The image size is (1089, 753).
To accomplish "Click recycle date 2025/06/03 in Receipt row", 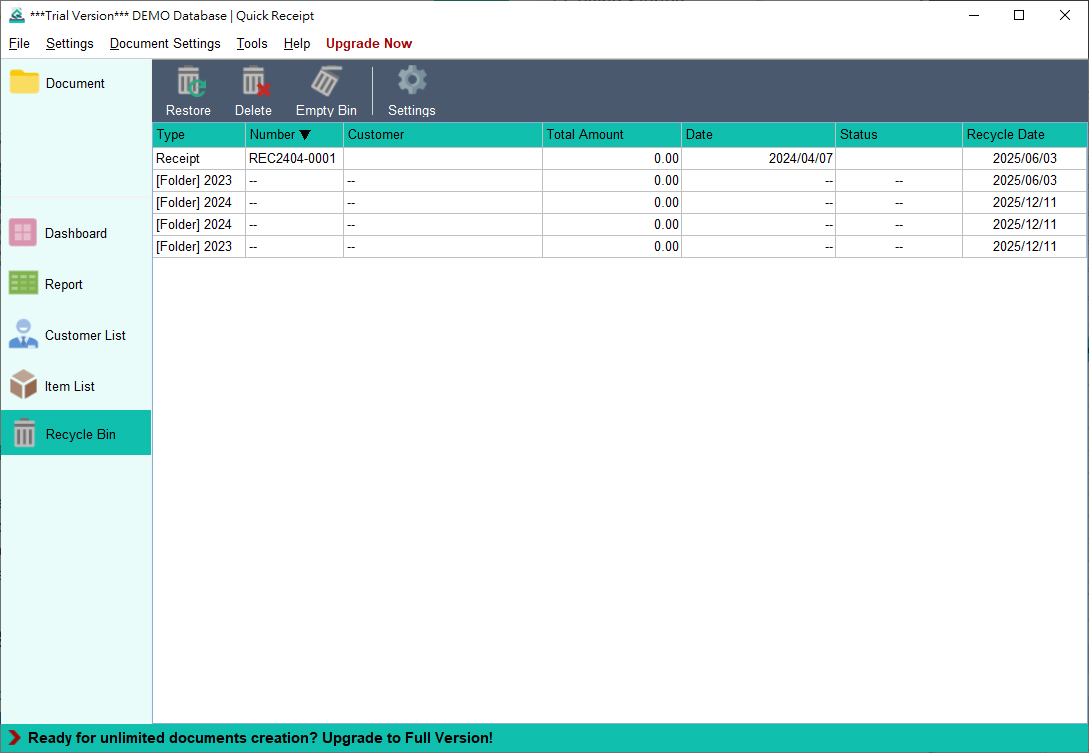I will pos(1024,158).
